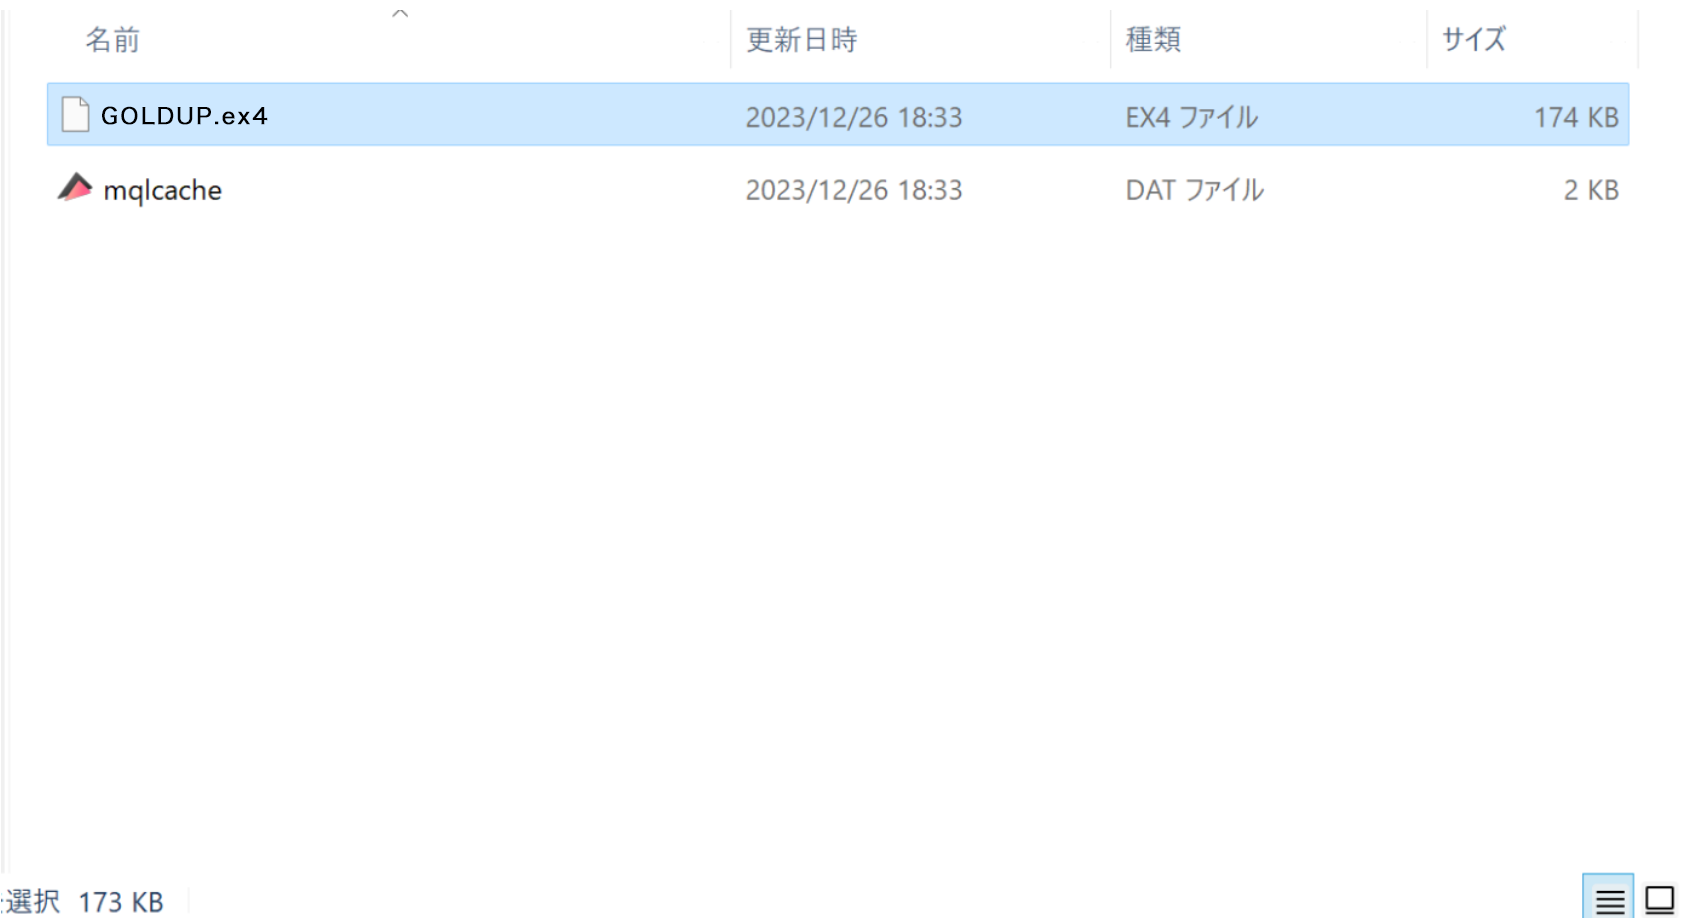Select the GOLDUP.ex4 file name
1692x918 pixels.
click(184, 116)
